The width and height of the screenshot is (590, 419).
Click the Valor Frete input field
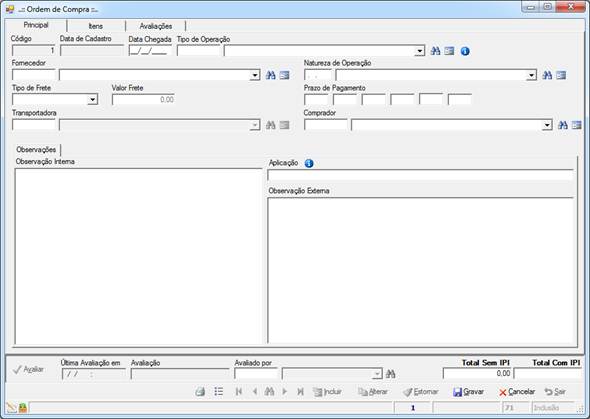pos(143,100)
